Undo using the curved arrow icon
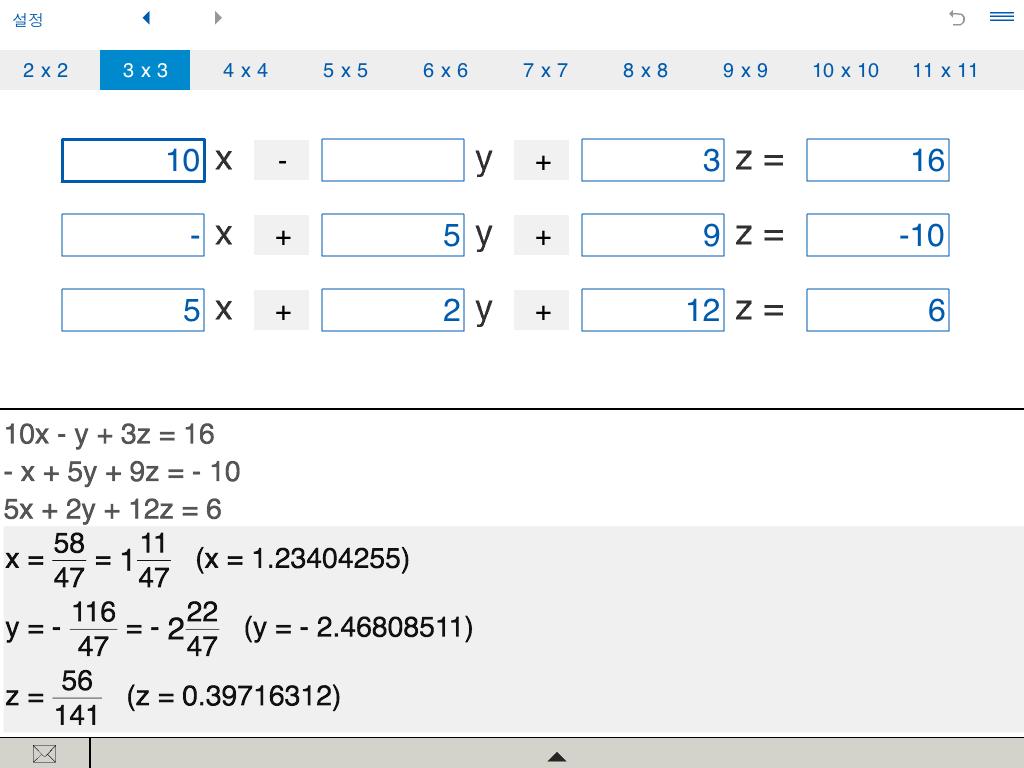Image resolution: width=1024 pixels, height=768 pixels. click(957, 18)
